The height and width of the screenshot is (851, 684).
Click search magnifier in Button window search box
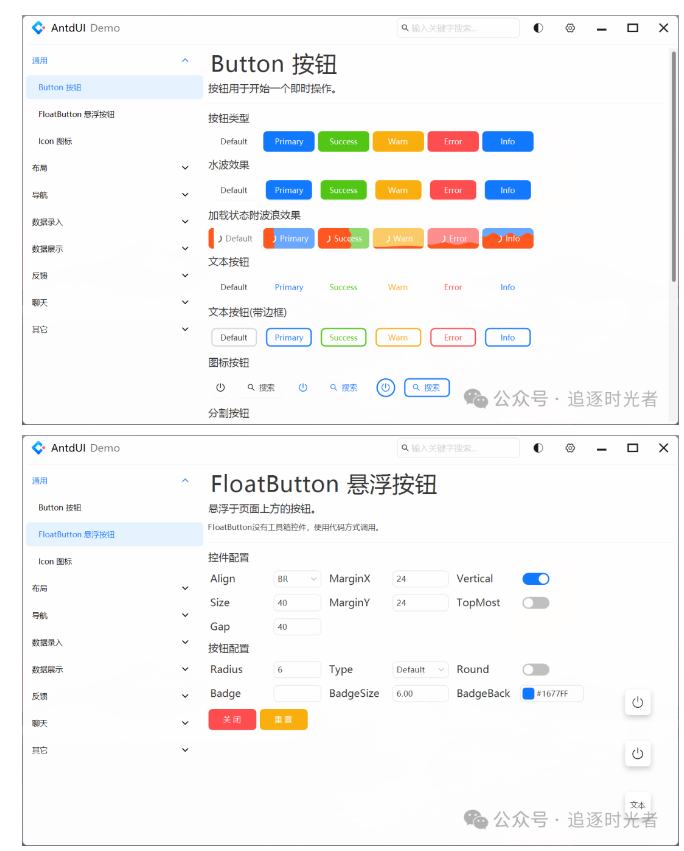pyautogui.click(x=405, y=28)
